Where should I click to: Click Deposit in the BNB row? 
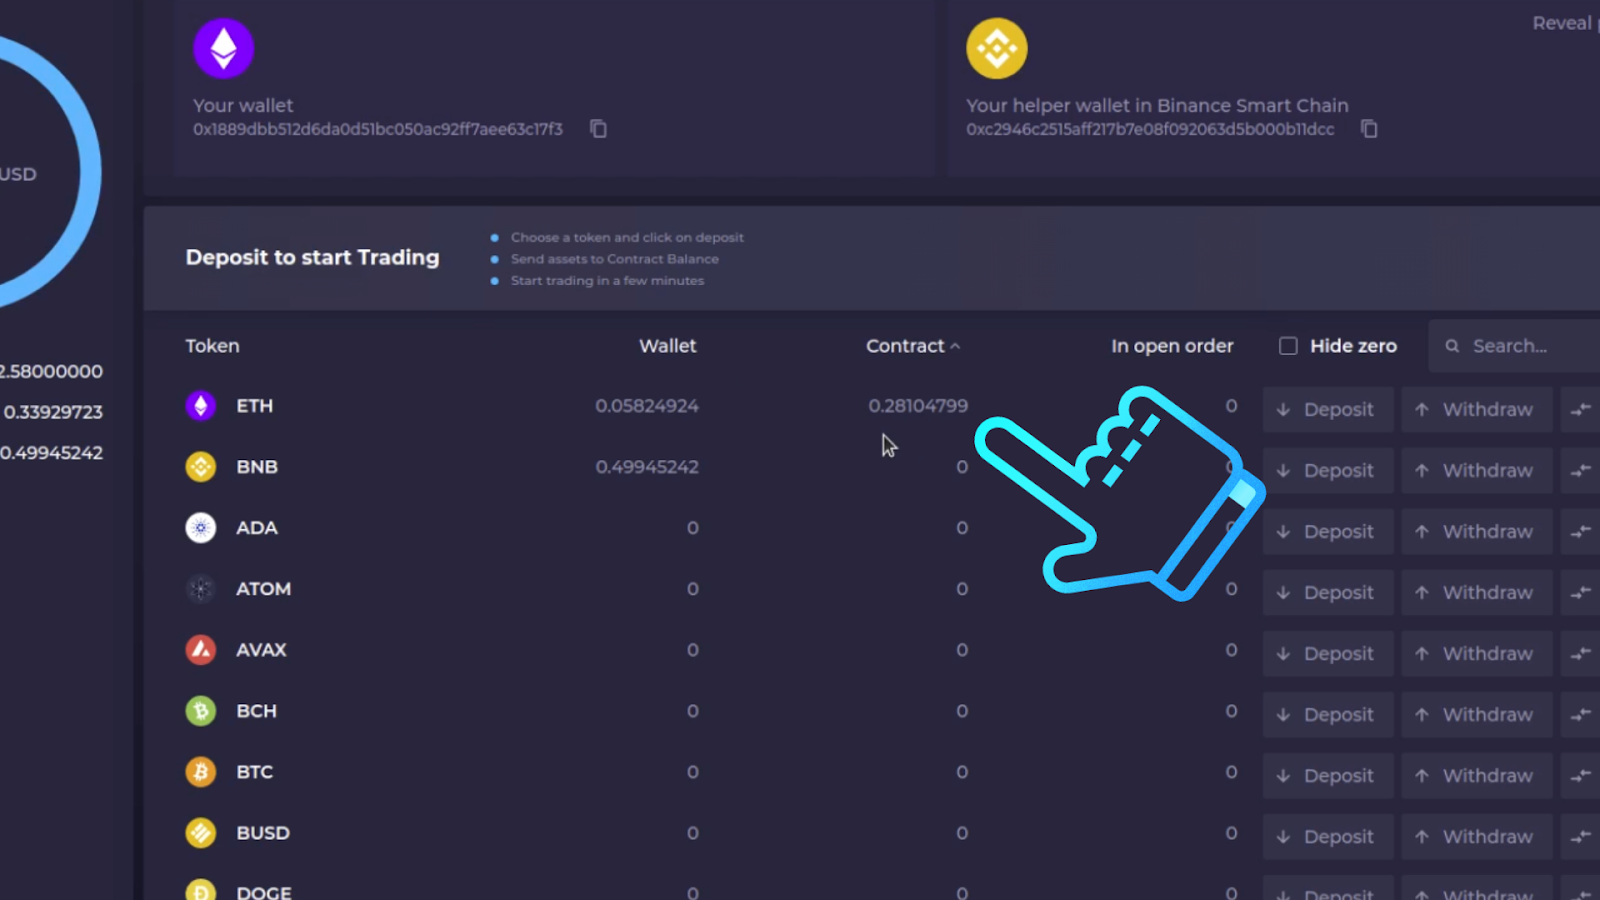click(1328, 470)
